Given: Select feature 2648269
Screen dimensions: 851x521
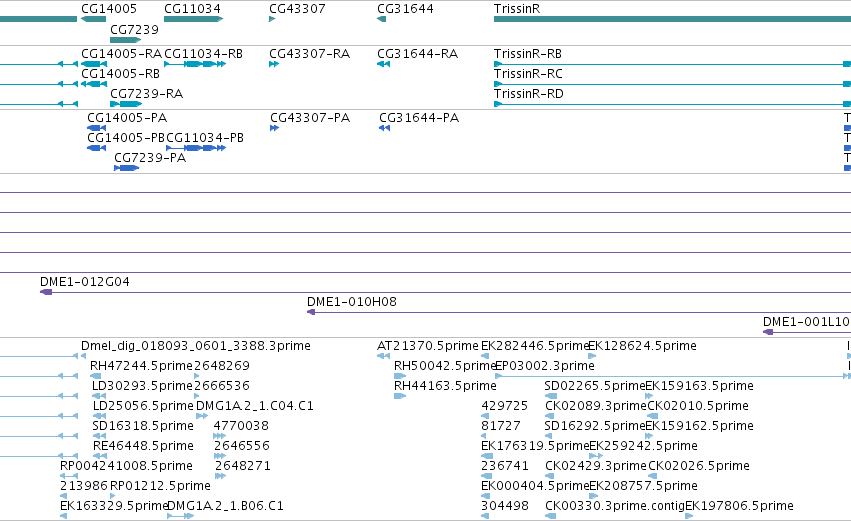Looking at the screenshot, I should (221, 366).
